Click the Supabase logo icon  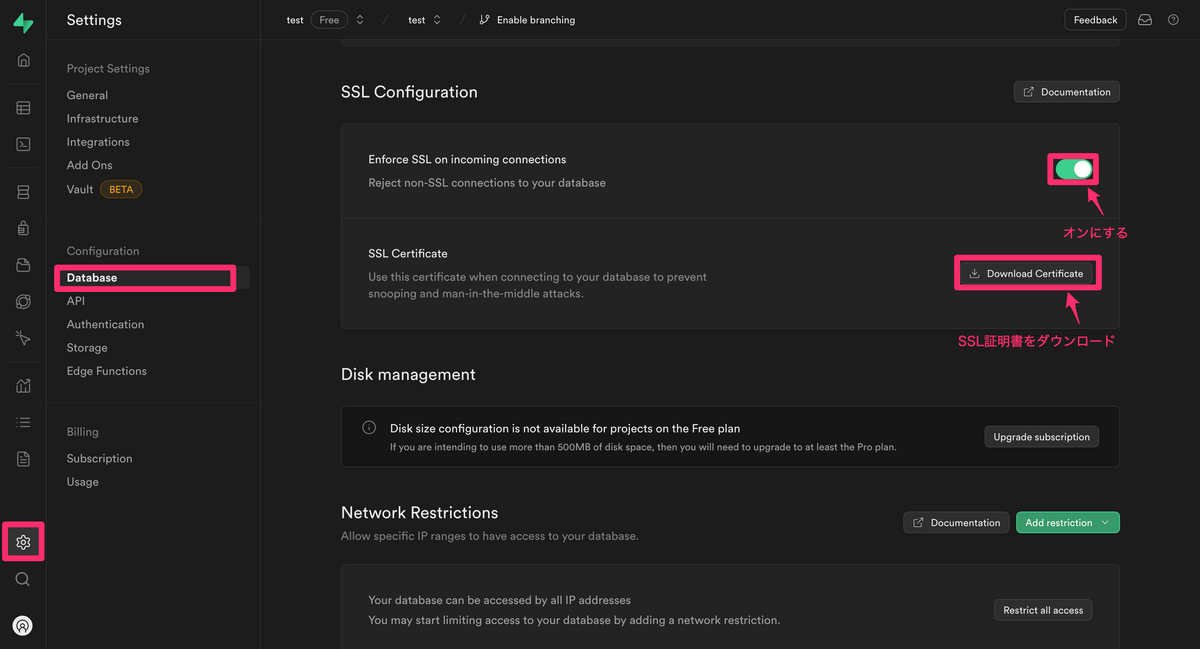click(23, 20)
